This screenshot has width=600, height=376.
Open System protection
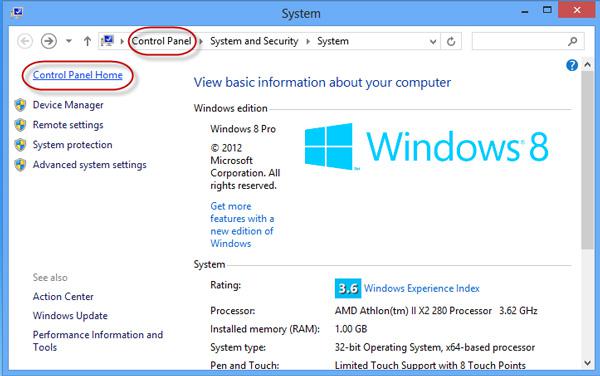click(73, 145)
